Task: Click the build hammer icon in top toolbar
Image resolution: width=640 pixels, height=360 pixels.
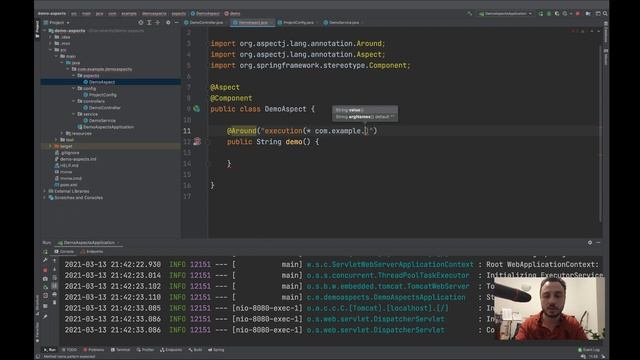Action: tap(470, 13)
